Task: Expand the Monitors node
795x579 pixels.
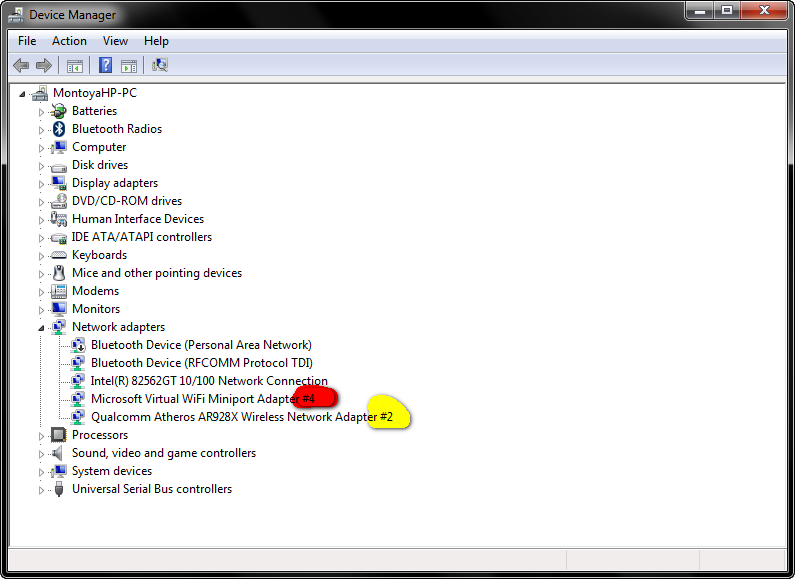Action: tap(41, 310)
